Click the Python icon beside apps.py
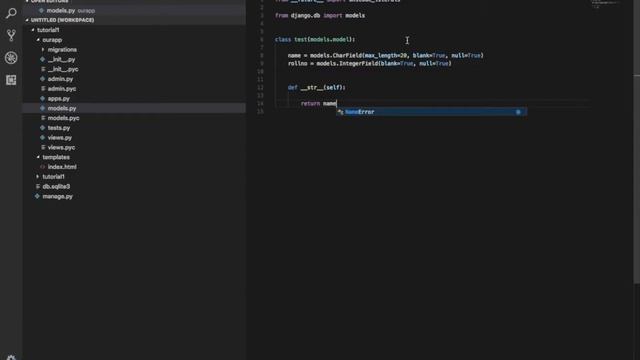The width and height of the screenshot is (640, 360). point(42,98)
